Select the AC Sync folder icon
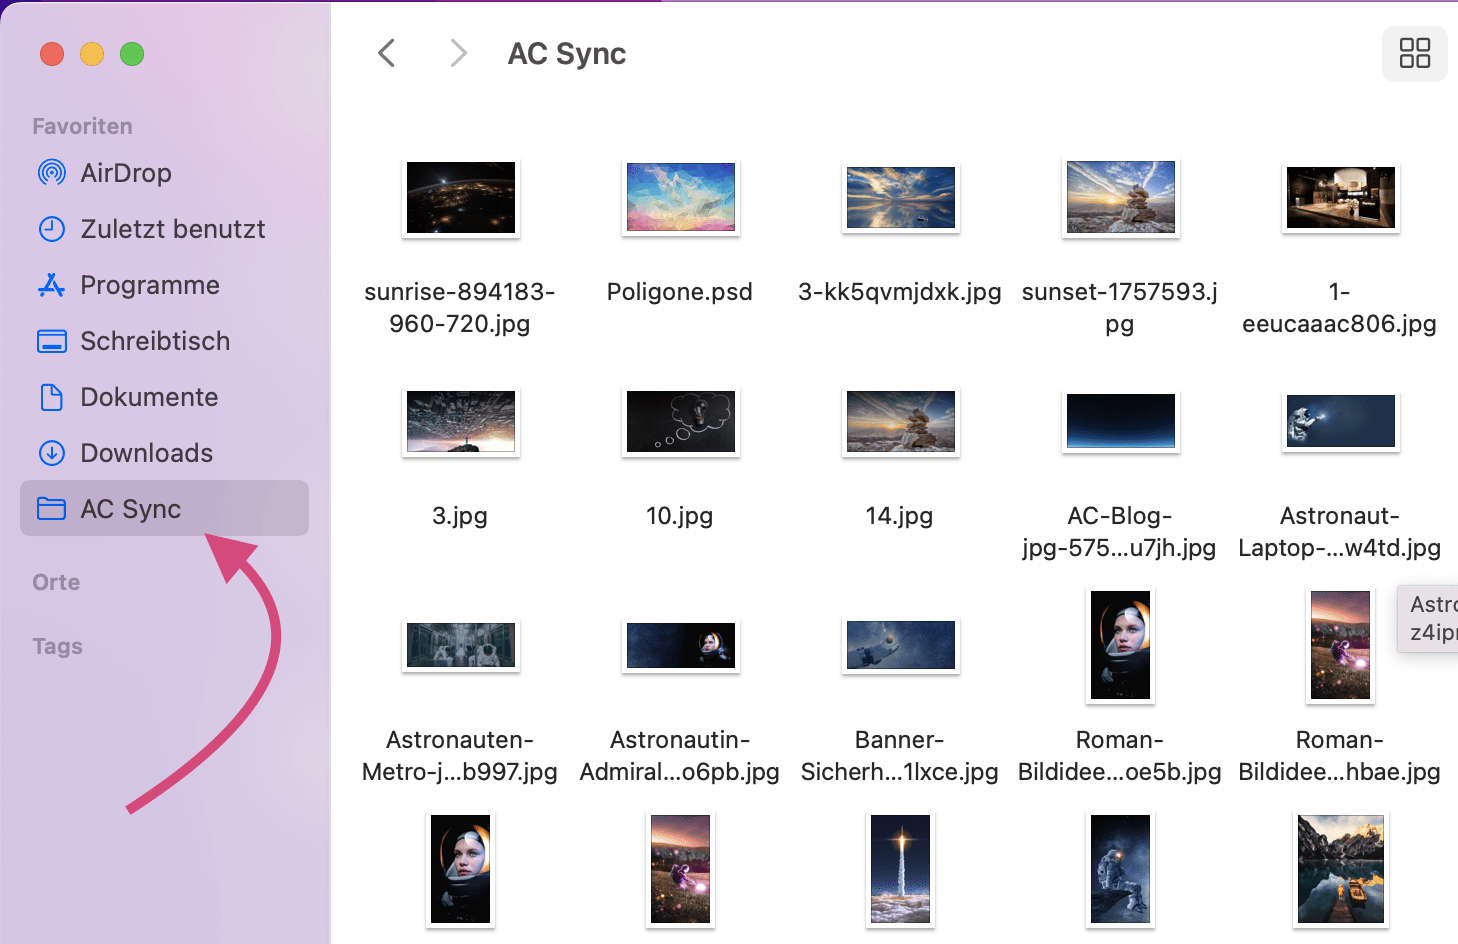Screen dimensions: 1458x944 click(x=52, y=509)
